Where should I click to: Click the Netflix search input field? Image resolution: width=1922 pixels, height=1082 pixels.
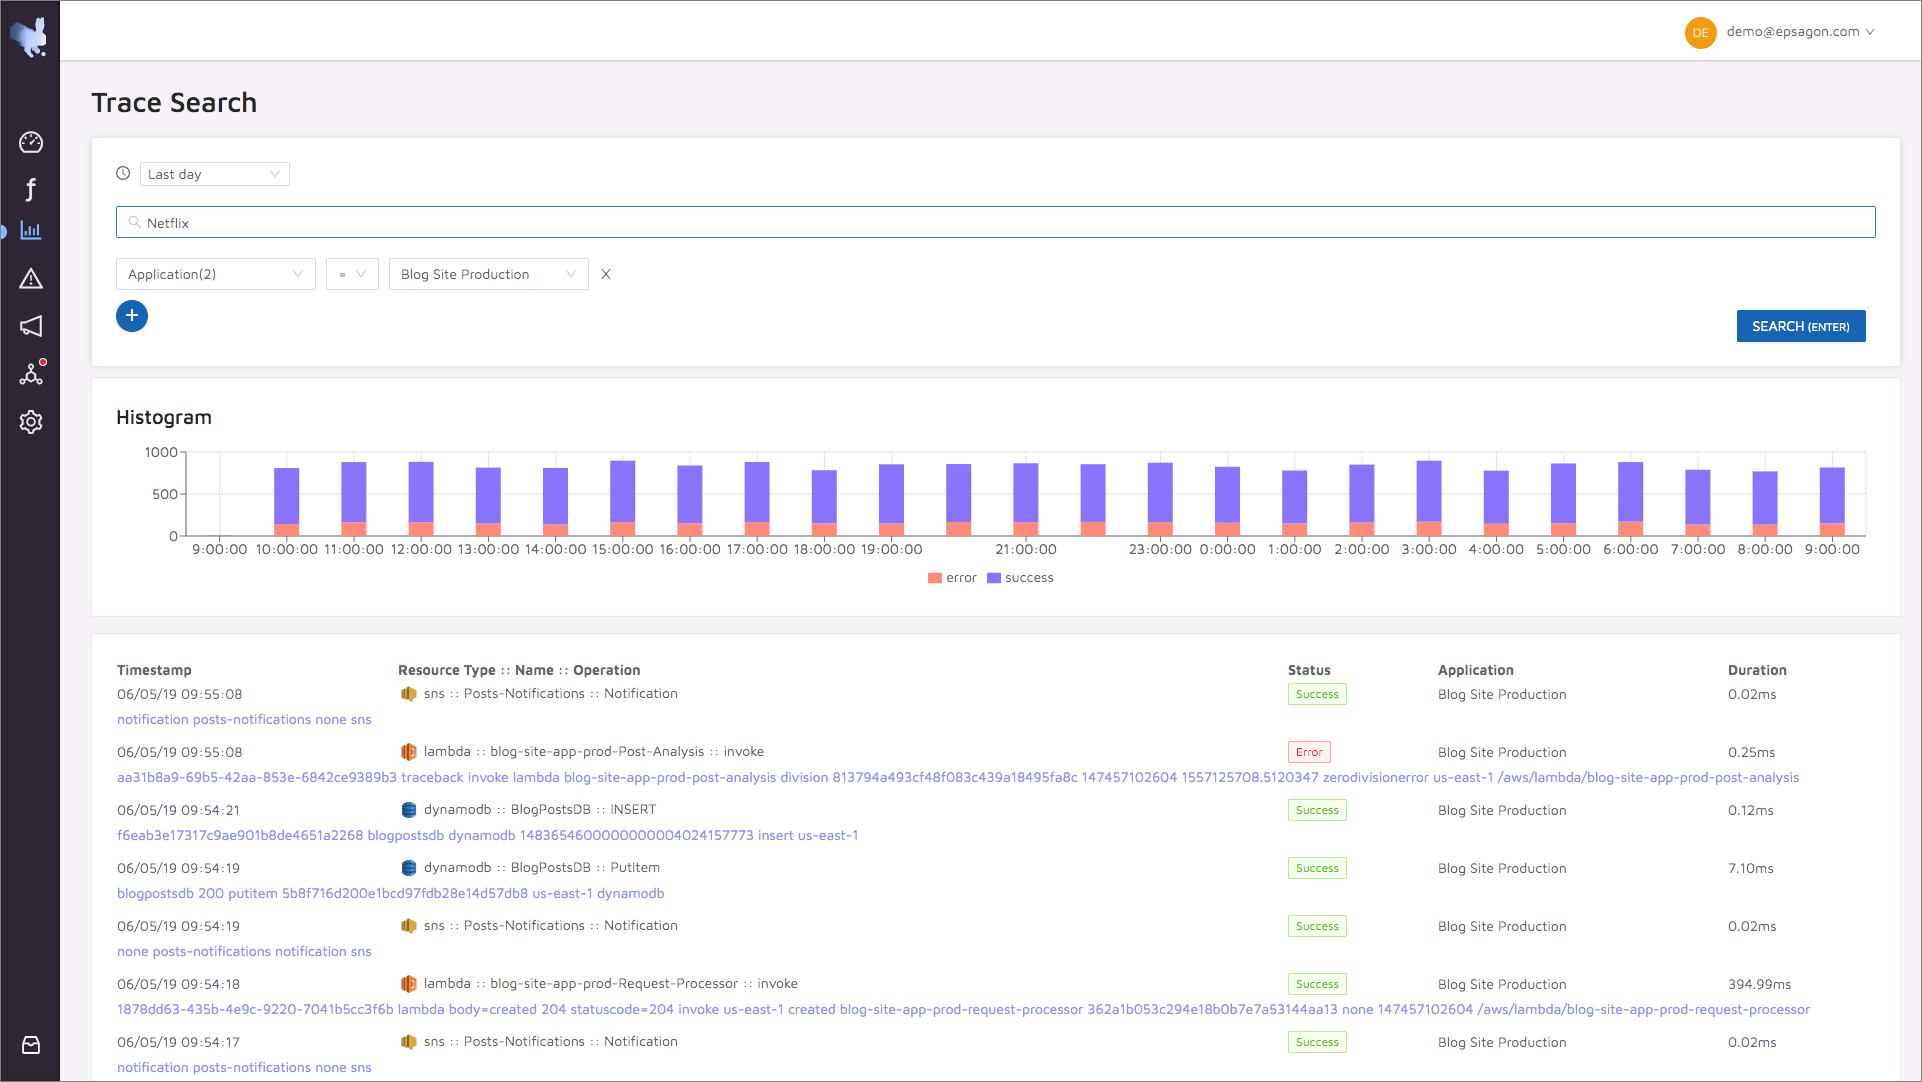(x=995, y=223)
